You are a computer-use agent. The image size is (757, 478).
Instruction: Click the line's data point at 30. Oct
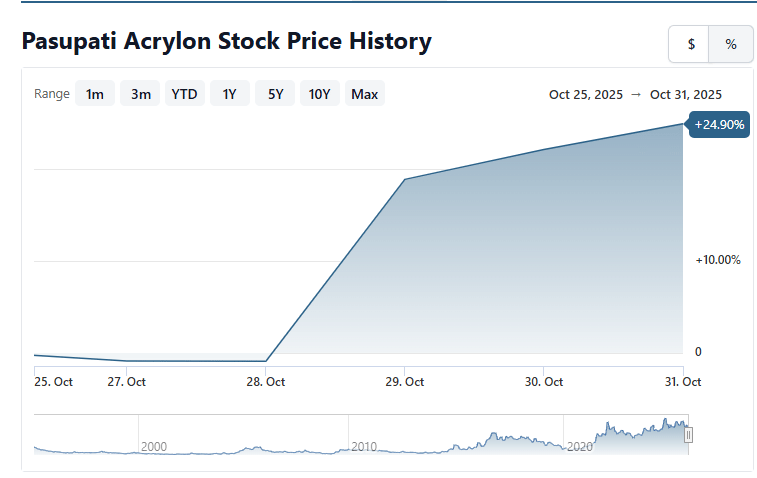[x=543, y=150]
